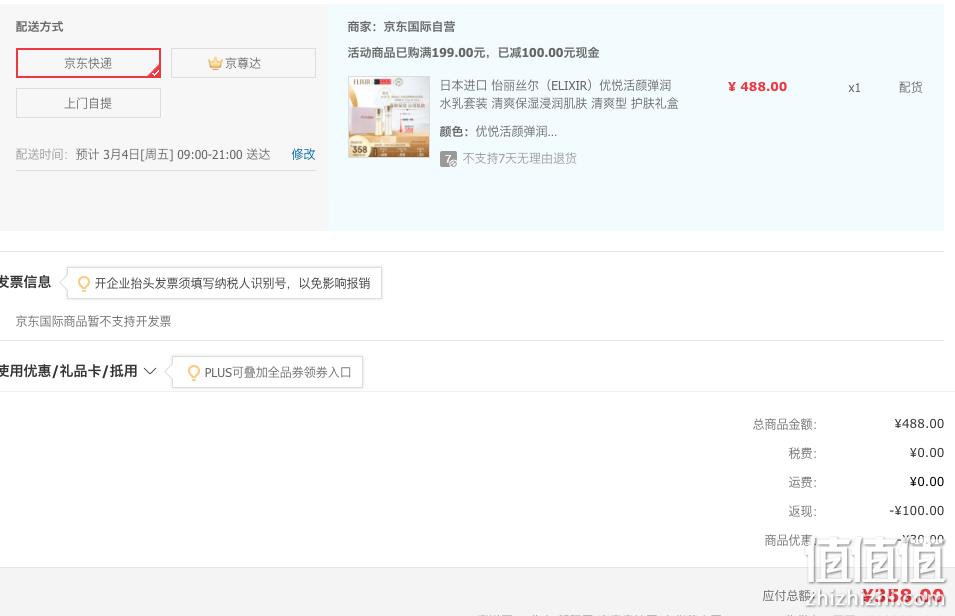This screenshot has width=955, height=616.
Task: Pick 上门自提 self-pickup option
Action: click(88, 103)
